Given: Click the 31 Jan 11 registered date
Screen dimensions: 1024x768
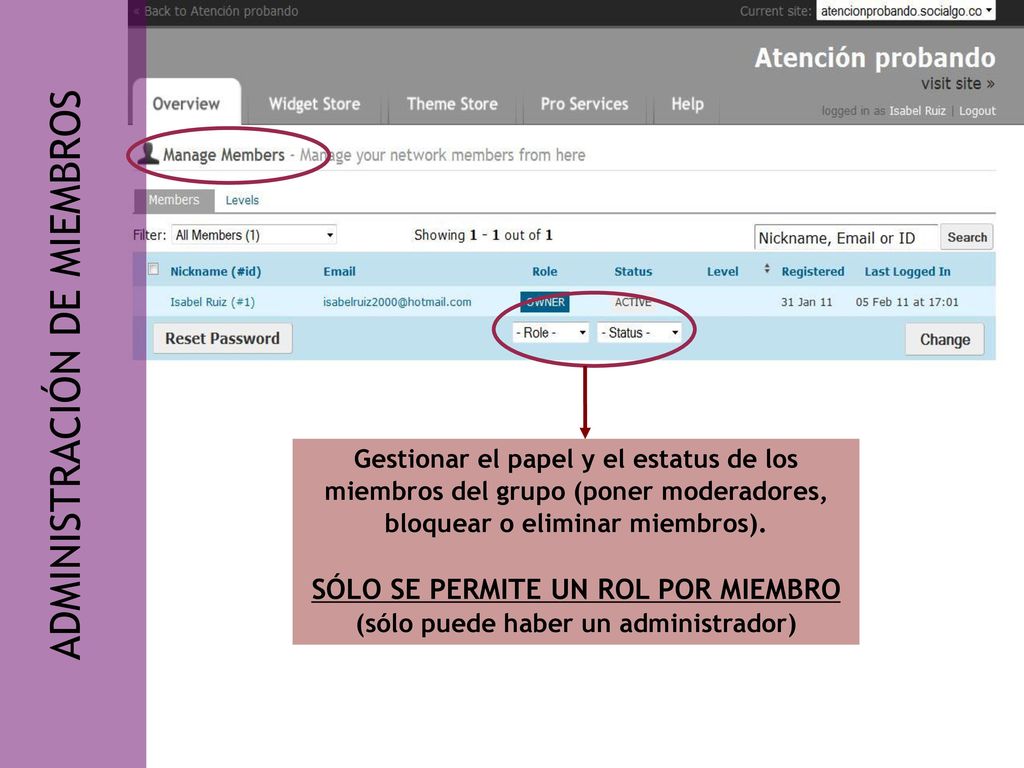Looking at the screenshot, I should [x=807, y=302].
